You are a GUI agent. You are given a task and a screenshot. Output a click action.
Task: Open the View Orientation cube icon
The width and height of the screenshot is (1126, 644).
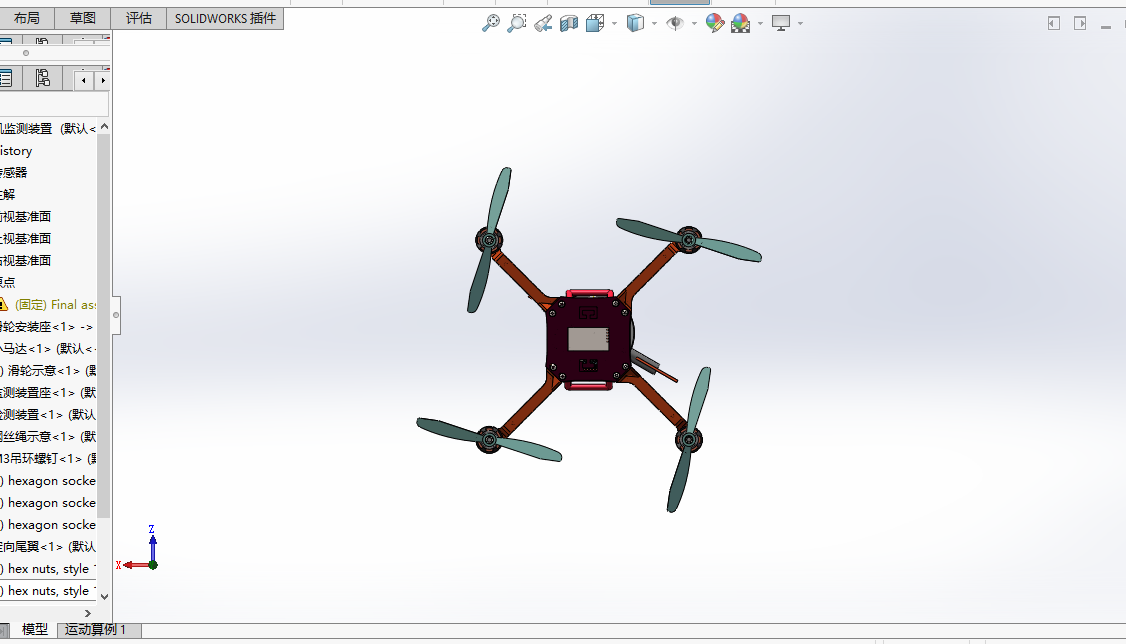click(x=595, y=24)
